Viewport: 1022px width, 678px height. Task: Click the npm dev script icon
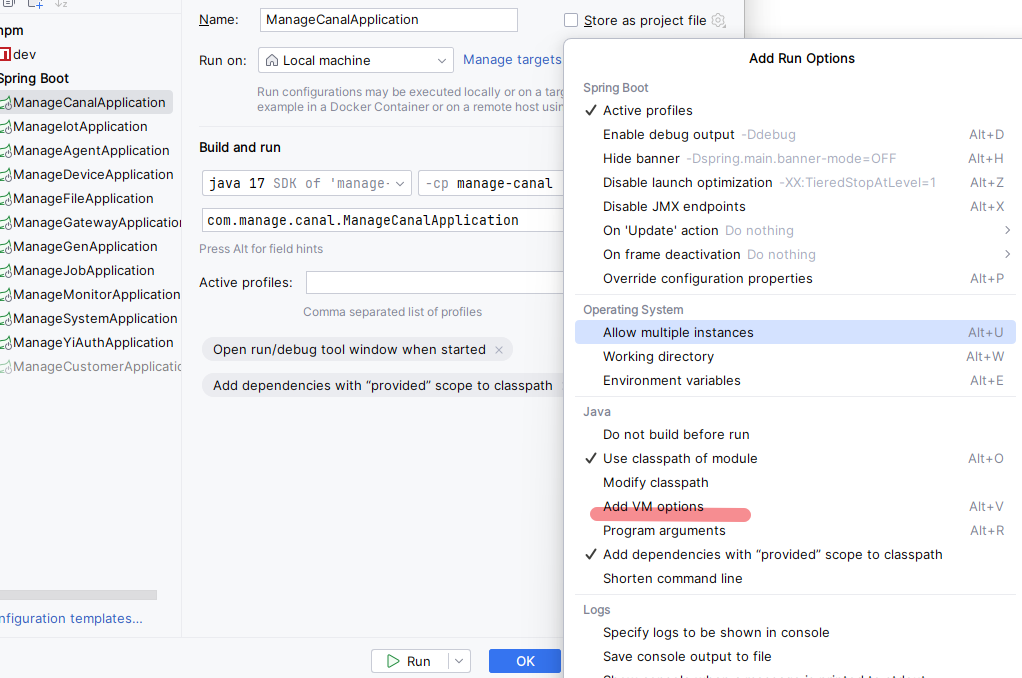(x=5, y=54)
